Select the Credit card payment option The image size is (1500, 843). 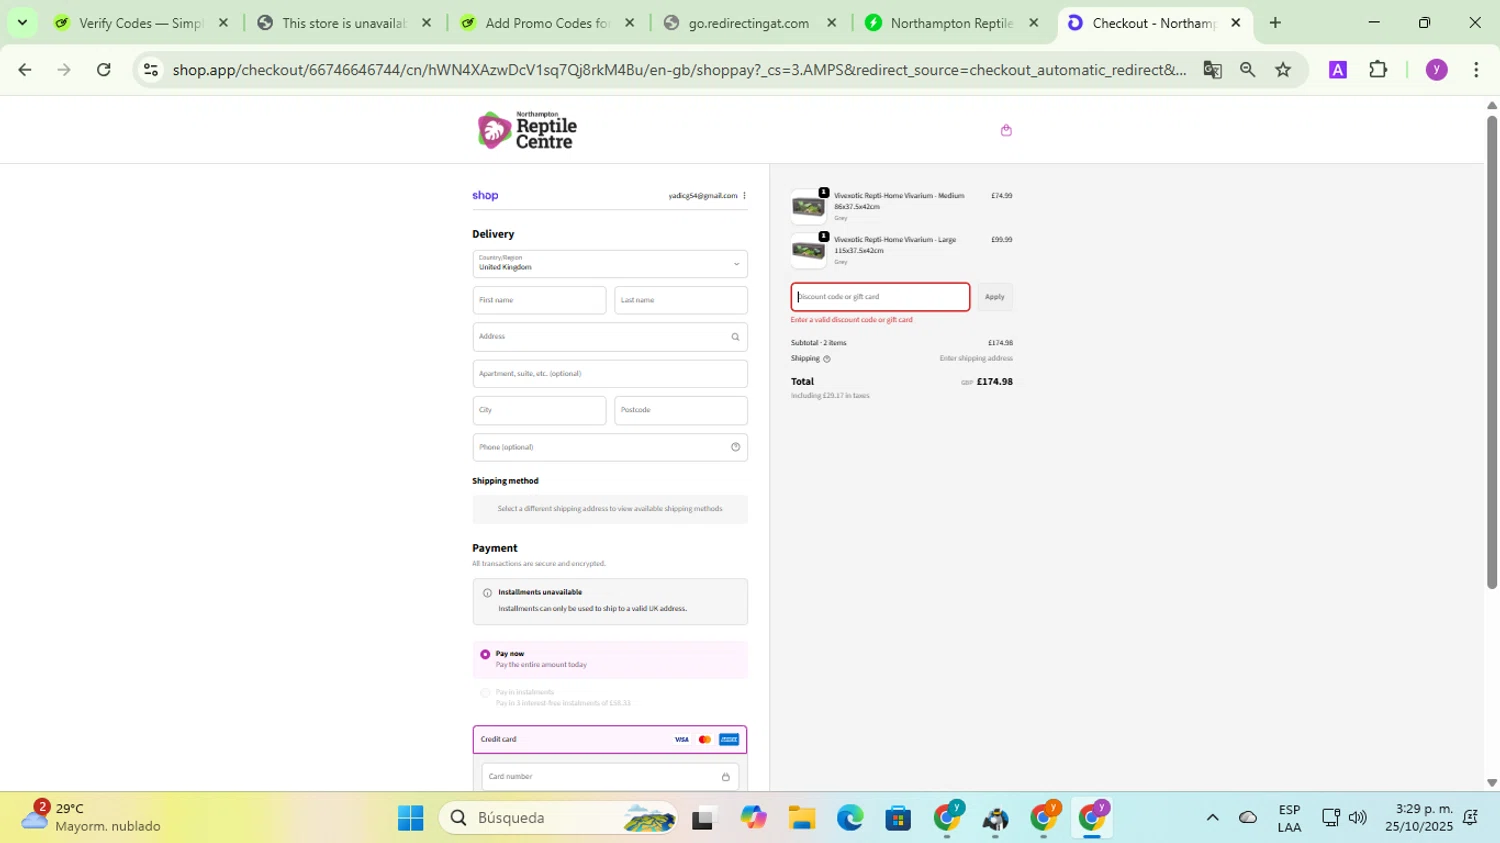click(610, 740)
